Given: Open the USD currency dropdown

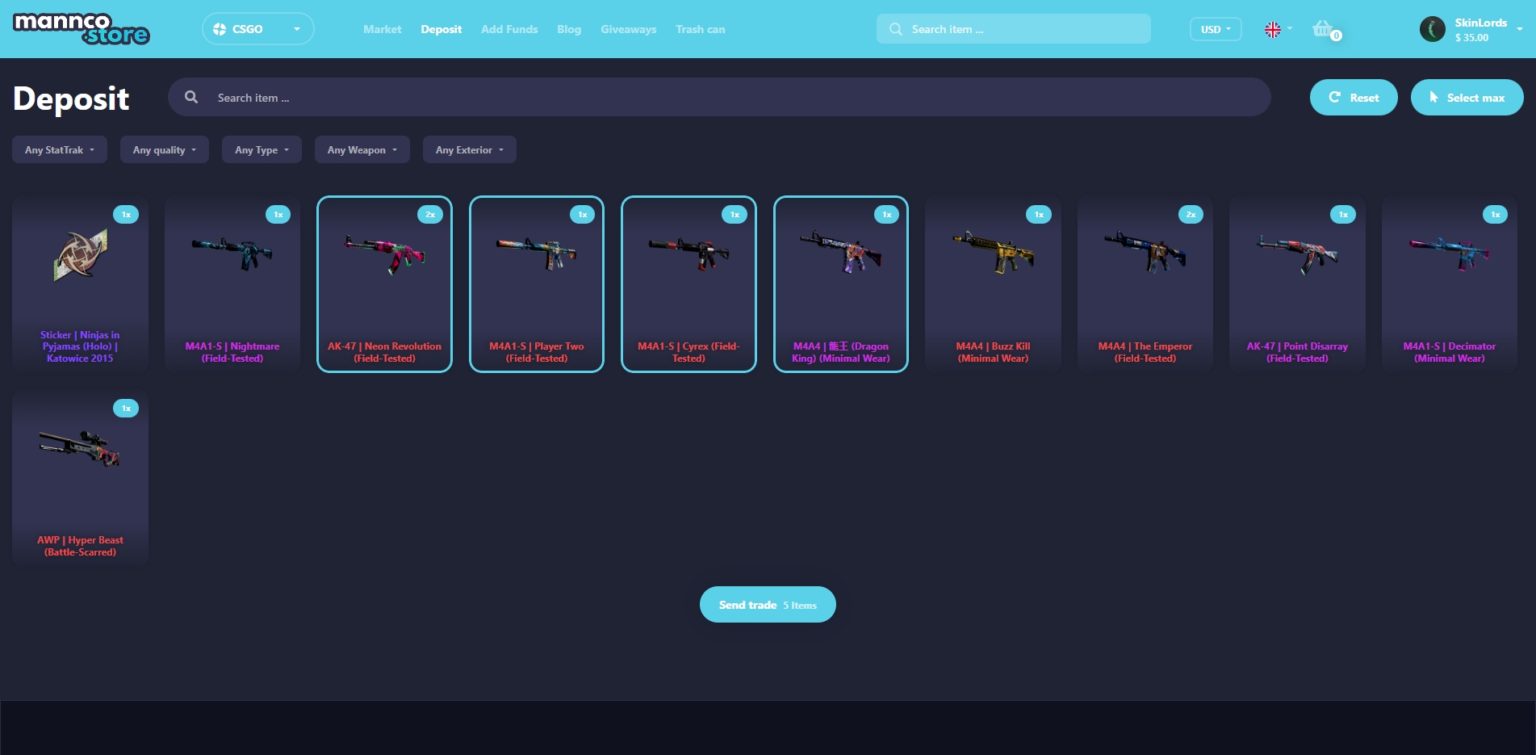Looking at the screenshot, I should [x=1215, y=29].
